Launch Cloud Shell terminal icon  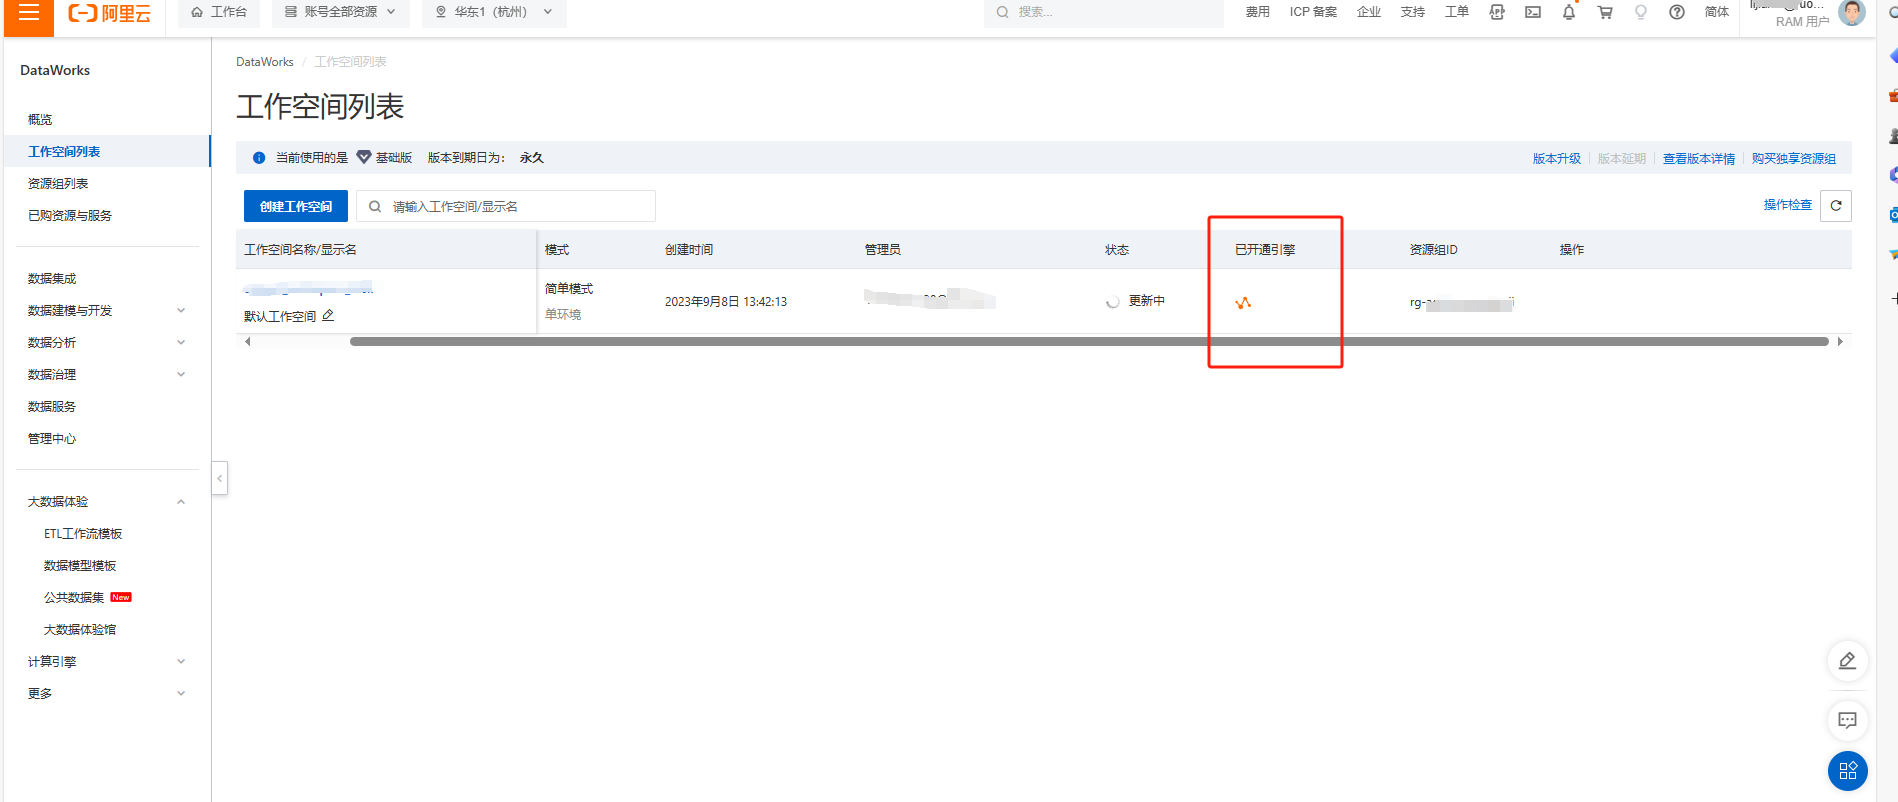click(x=1533, y=12)
